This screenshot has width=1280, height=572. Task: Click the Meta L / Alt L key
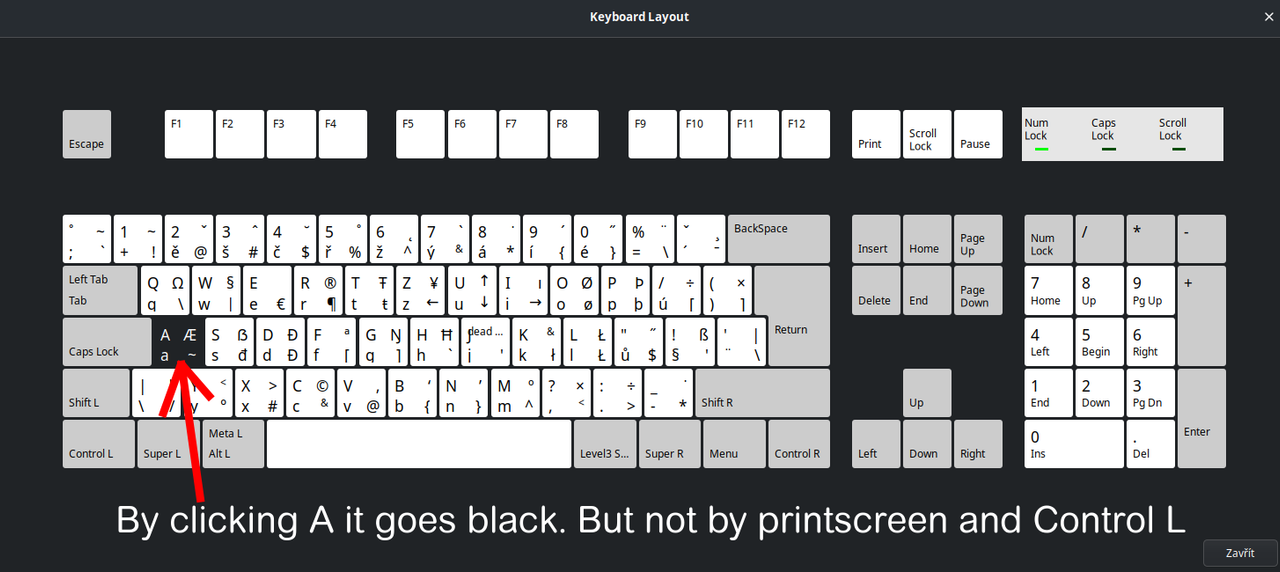(234, 444)
